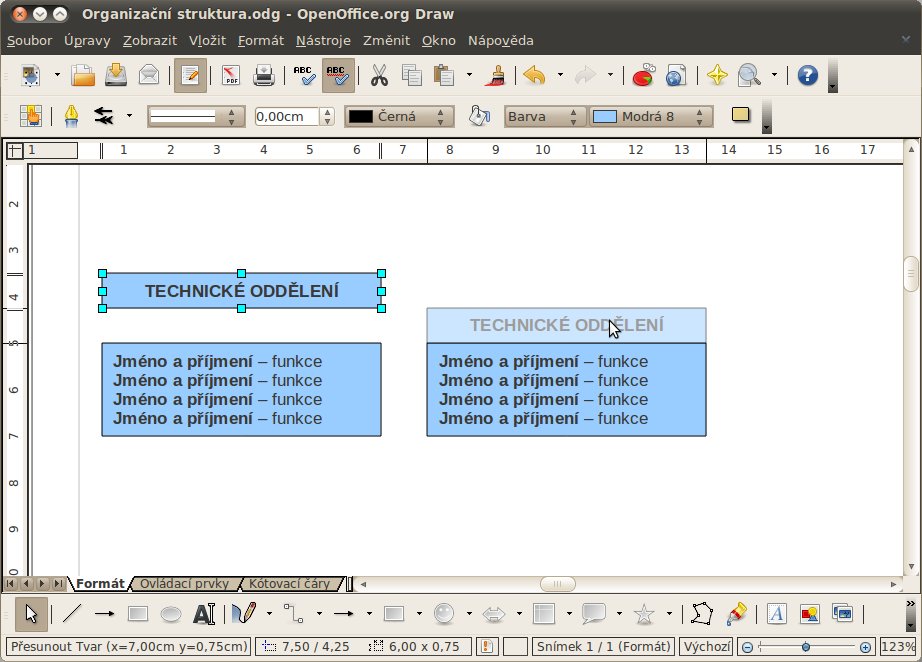Activate Format Paintbrush icon
Screen dimensions: 922x662
pos(495,75)
